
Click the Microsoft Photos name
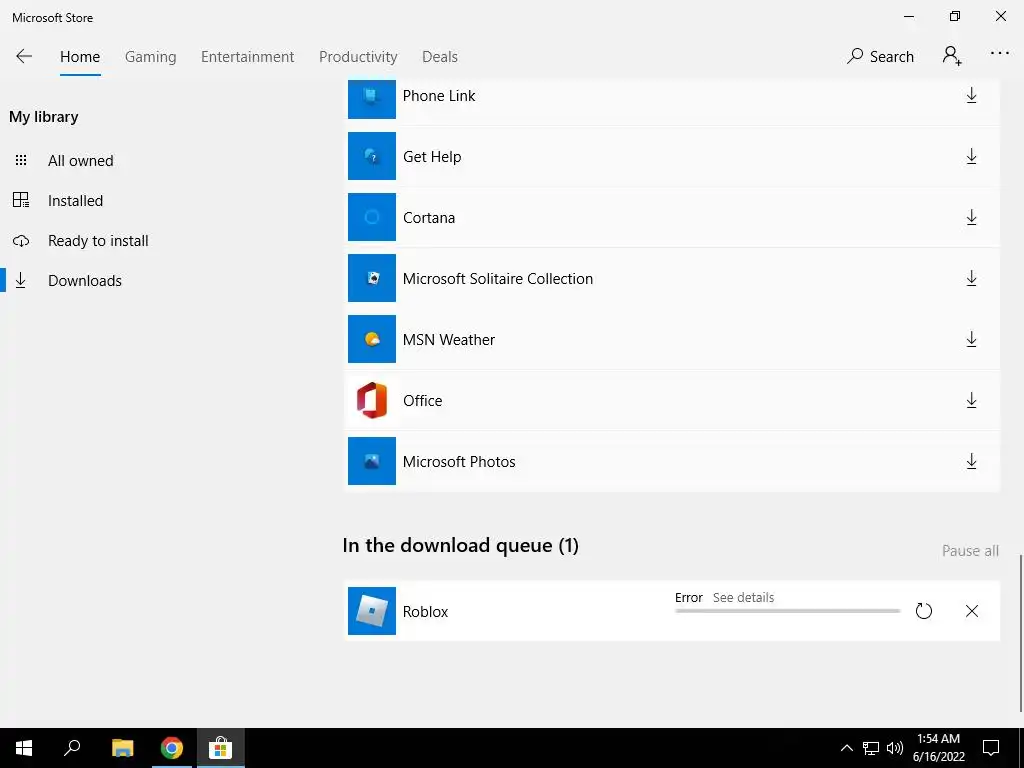click(x=459, y=462)
